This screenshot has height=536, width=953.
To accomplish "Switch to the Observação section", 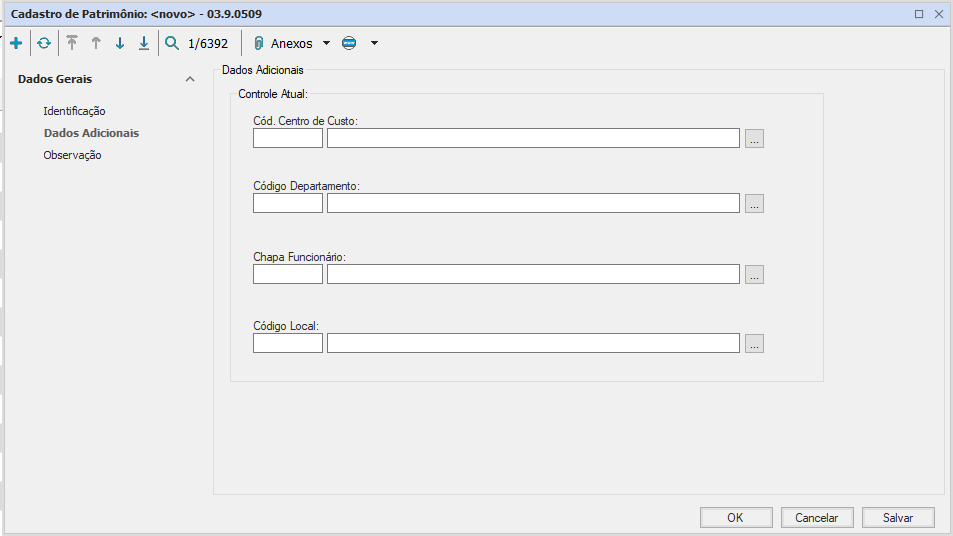I will point(72,155).
